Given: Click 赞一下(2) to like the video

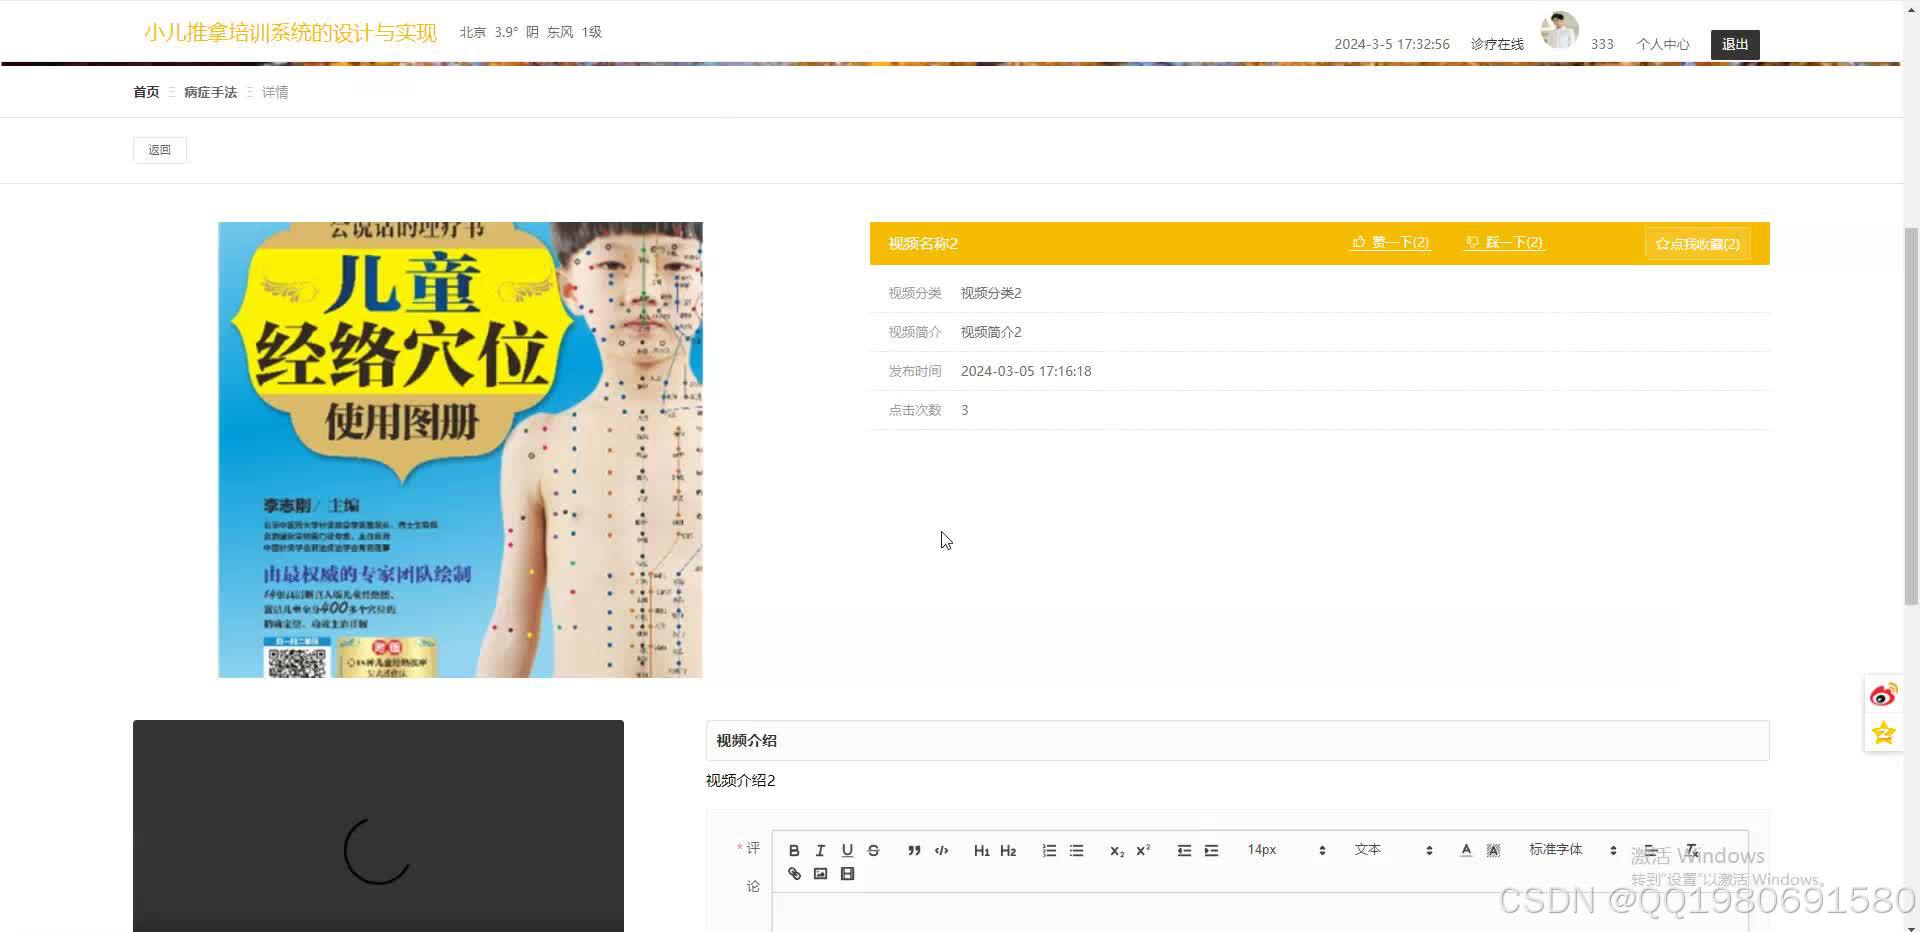Looking at the screenshot, I should tap(1390, 242).
